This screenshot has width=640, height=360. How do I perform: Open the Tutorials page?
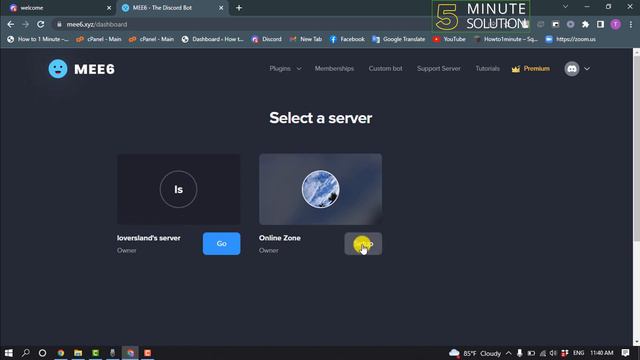pos(487,69)
